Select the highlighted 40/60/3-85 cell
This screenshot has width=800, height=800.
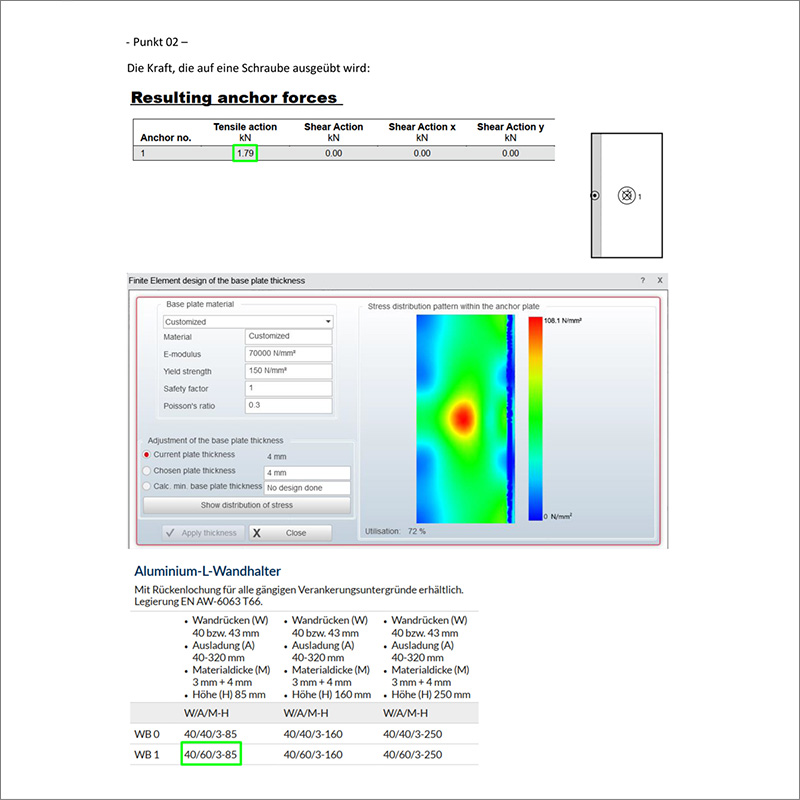point(209,754)
